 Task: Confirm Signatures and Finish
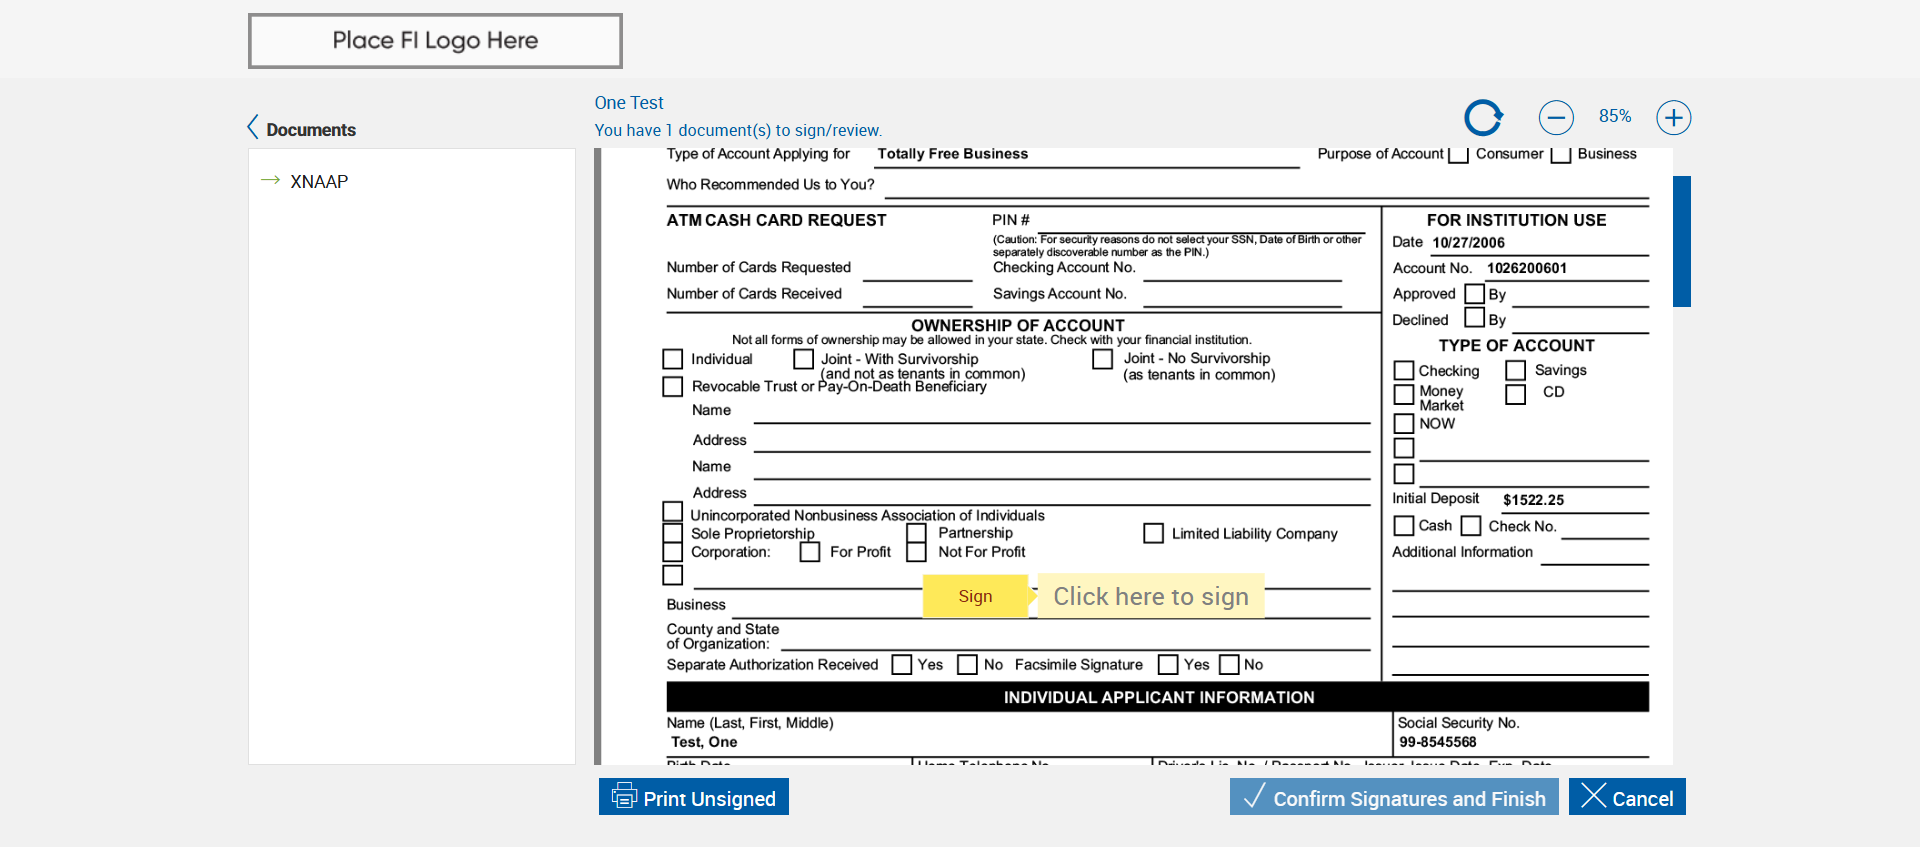tap(1394, 797)
